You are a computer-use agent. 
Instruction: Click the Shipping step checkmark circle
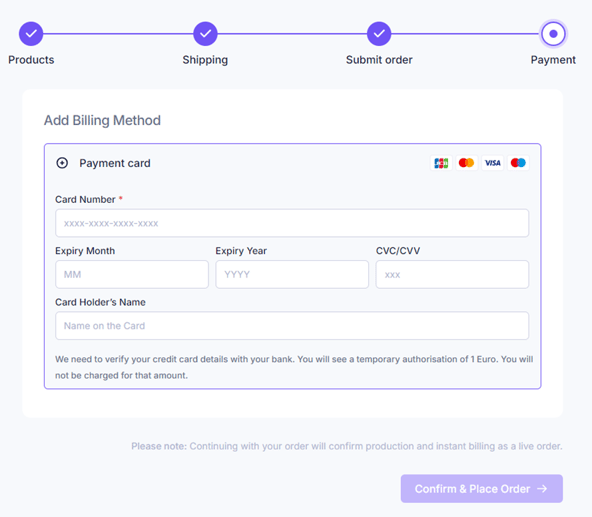coord(205,34)
